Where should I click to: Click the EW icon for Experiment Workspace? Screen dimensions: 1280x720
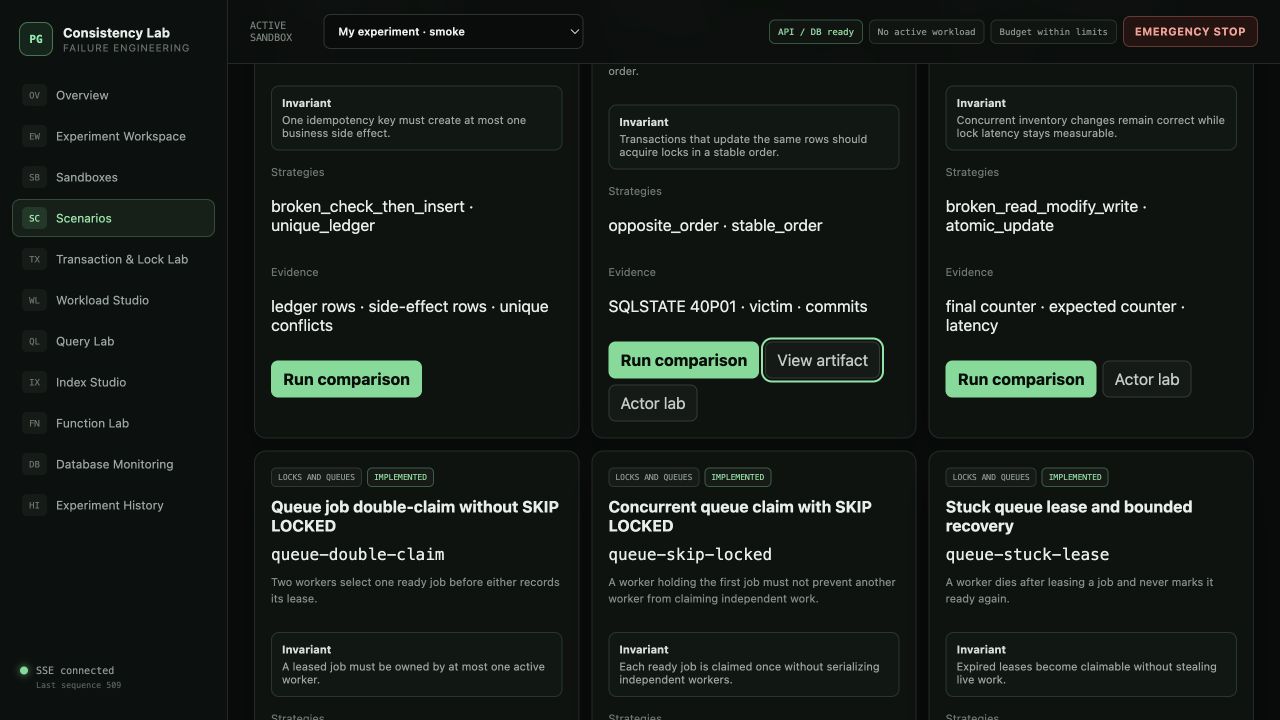point(34,136)
